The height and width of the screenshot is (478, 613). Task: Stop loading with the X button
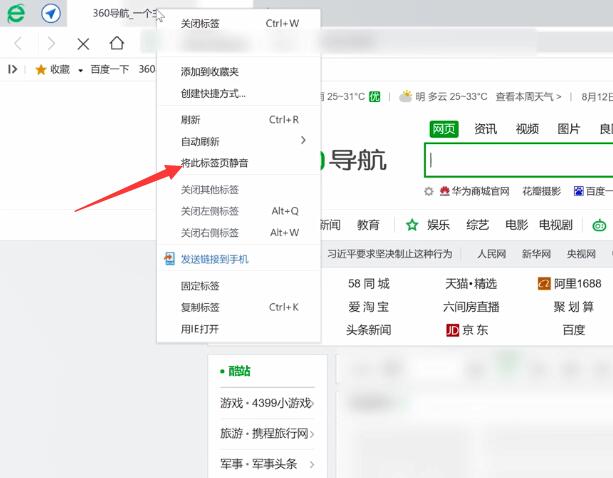(83, 44)
